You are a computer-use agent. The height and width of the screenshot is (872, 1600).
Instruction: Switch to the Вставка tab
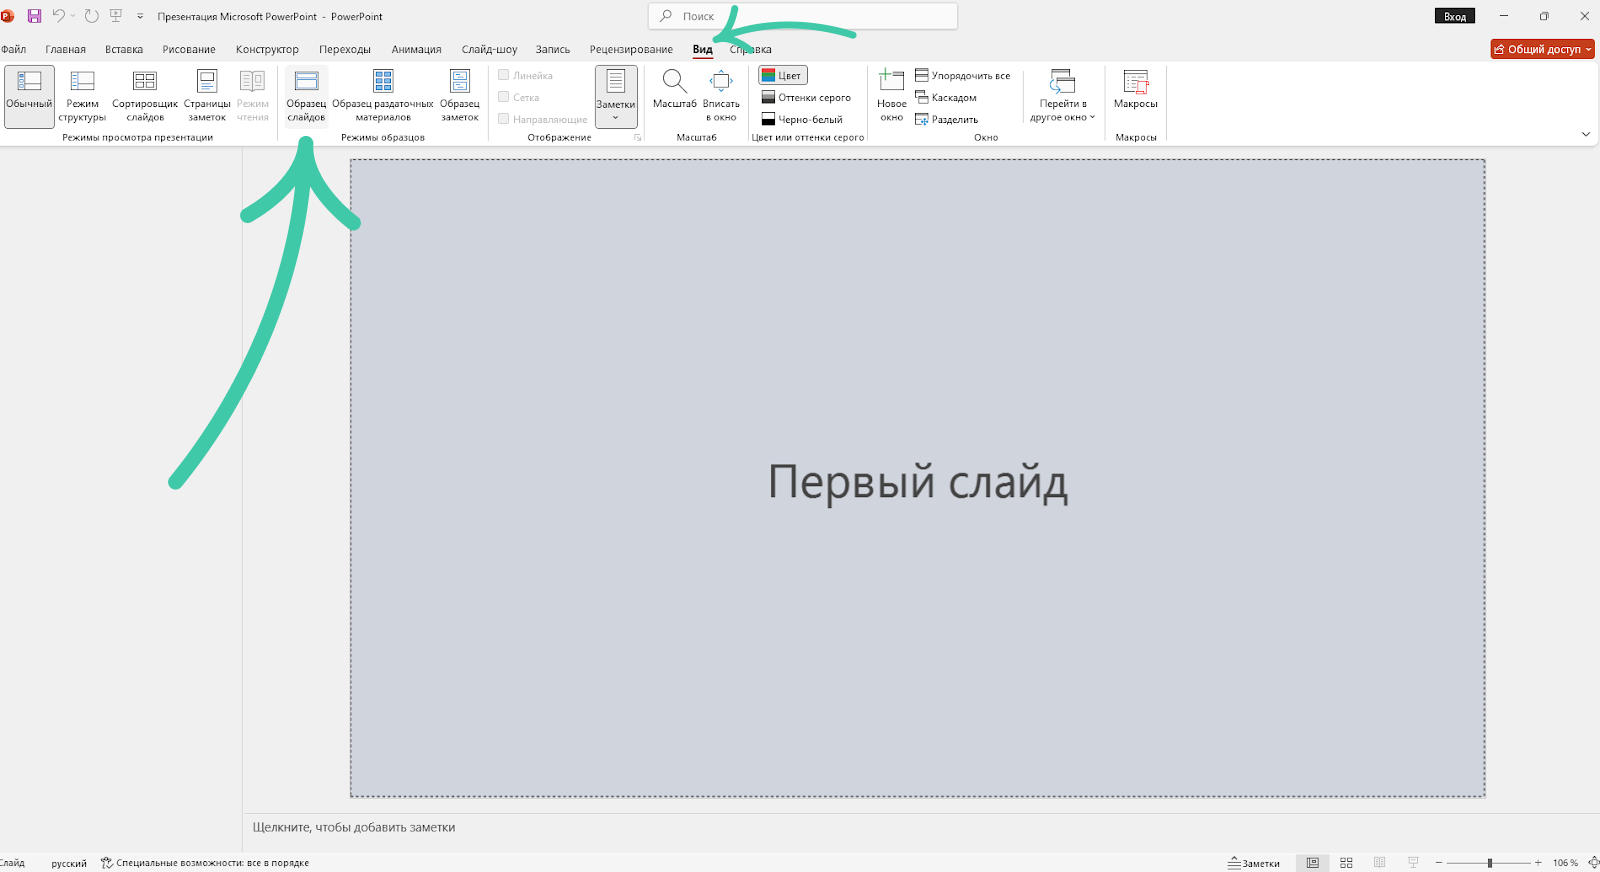coord(124,49)
